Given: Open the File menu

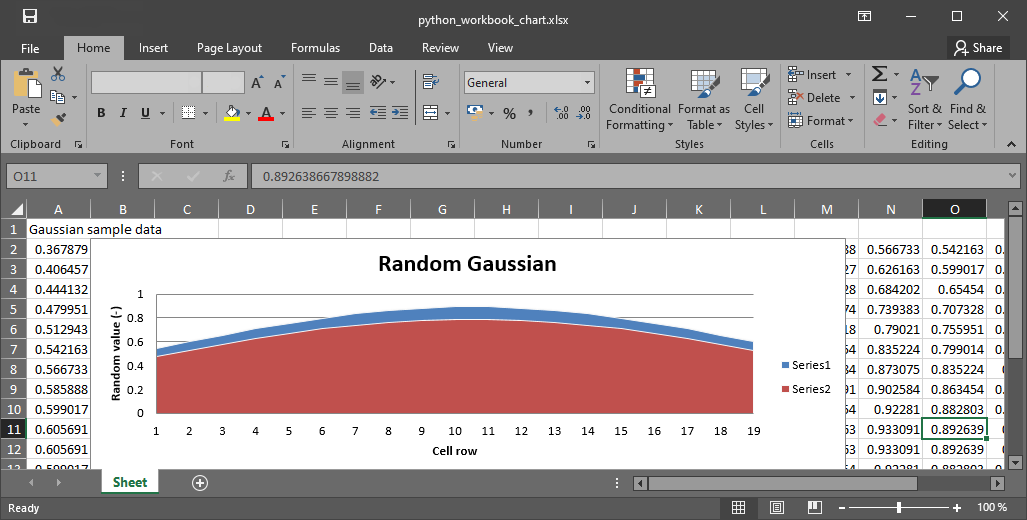Looking at the screenshot, I should 30,48.
